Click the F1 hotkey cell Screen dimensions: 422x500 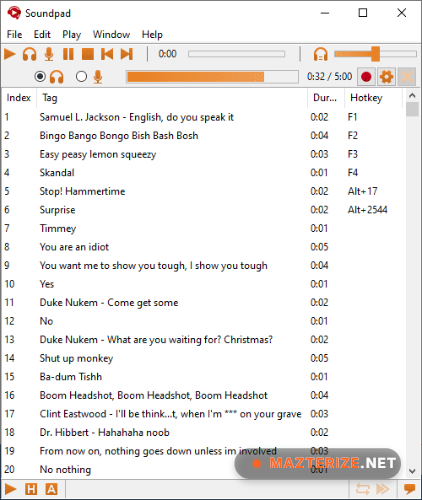coord(352,117)
